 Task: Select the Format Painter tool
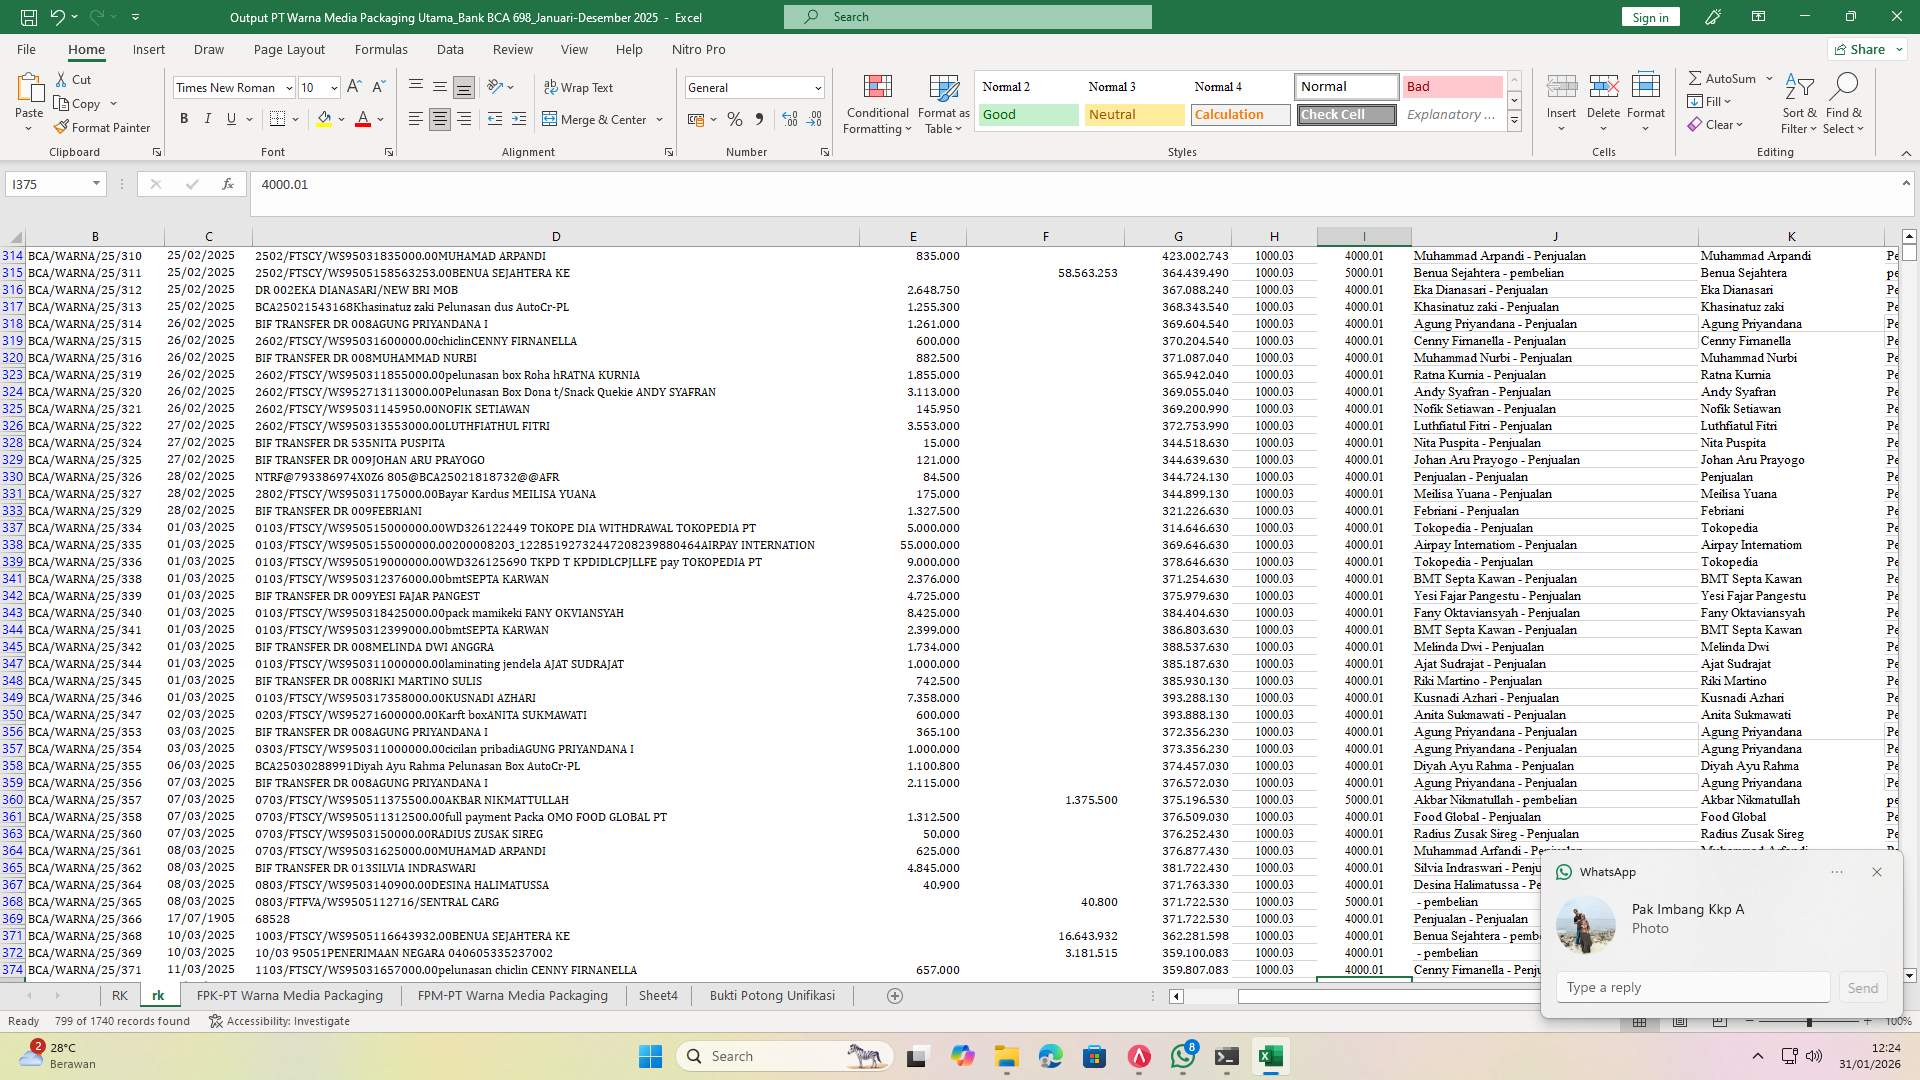pos(103,127)
